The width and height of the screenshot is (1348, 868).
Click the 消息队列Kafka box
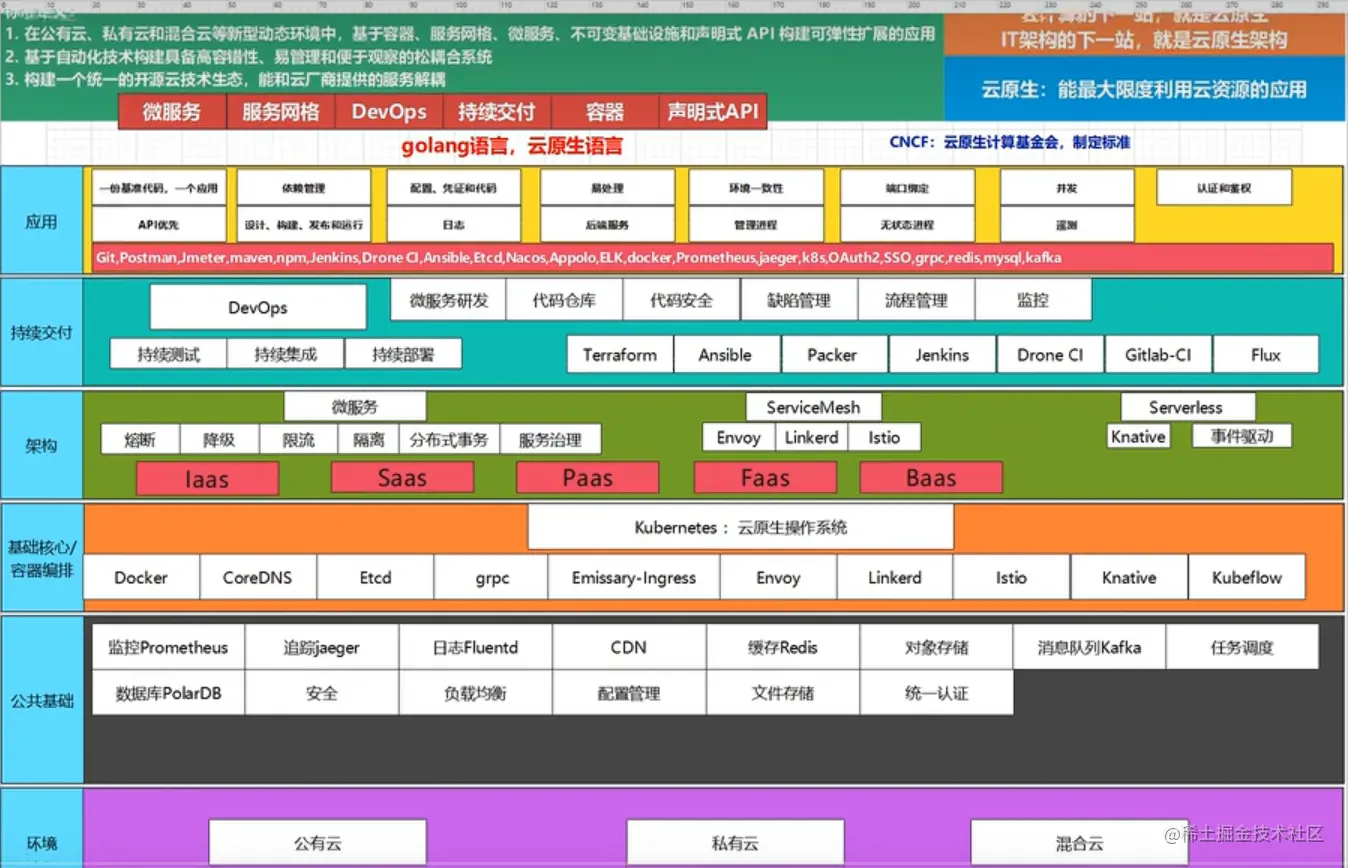(1089, 647)
